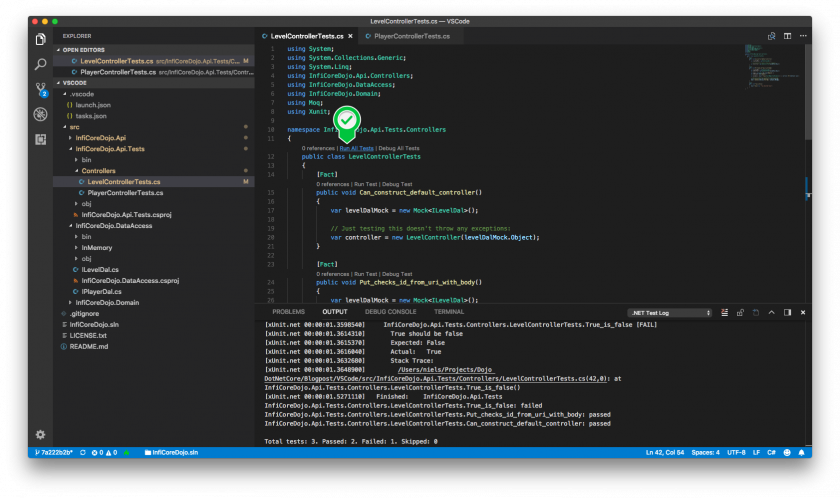This screenshot has width=840, height=498.
Task: Close the output panel
Action: pyautogui.click(x=803, y=312)
